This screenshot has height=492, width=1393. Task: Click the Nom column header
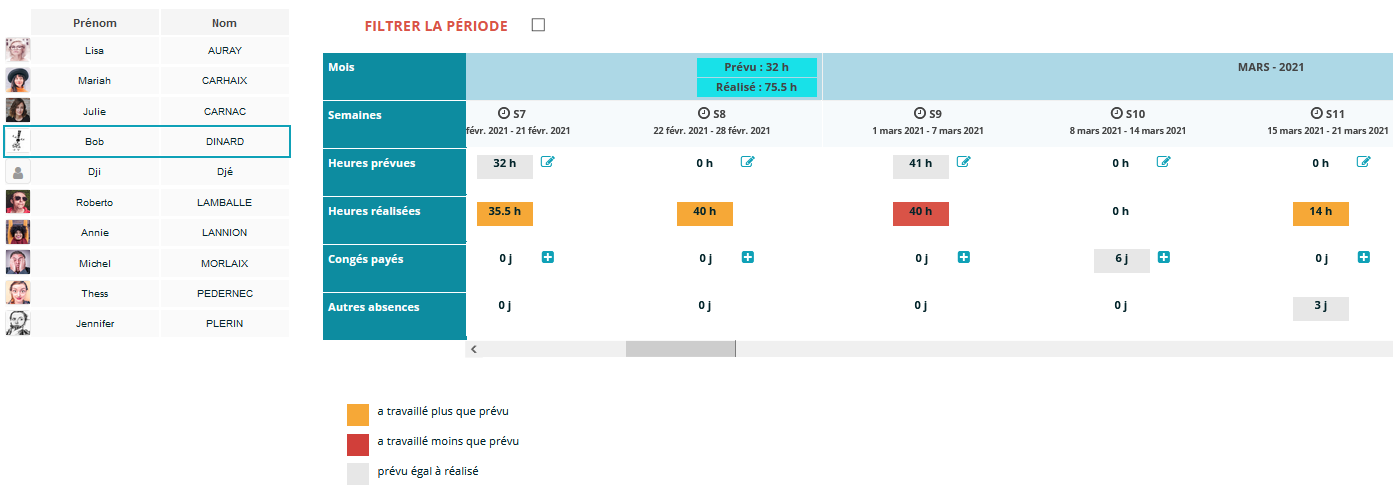click(224, 22)
